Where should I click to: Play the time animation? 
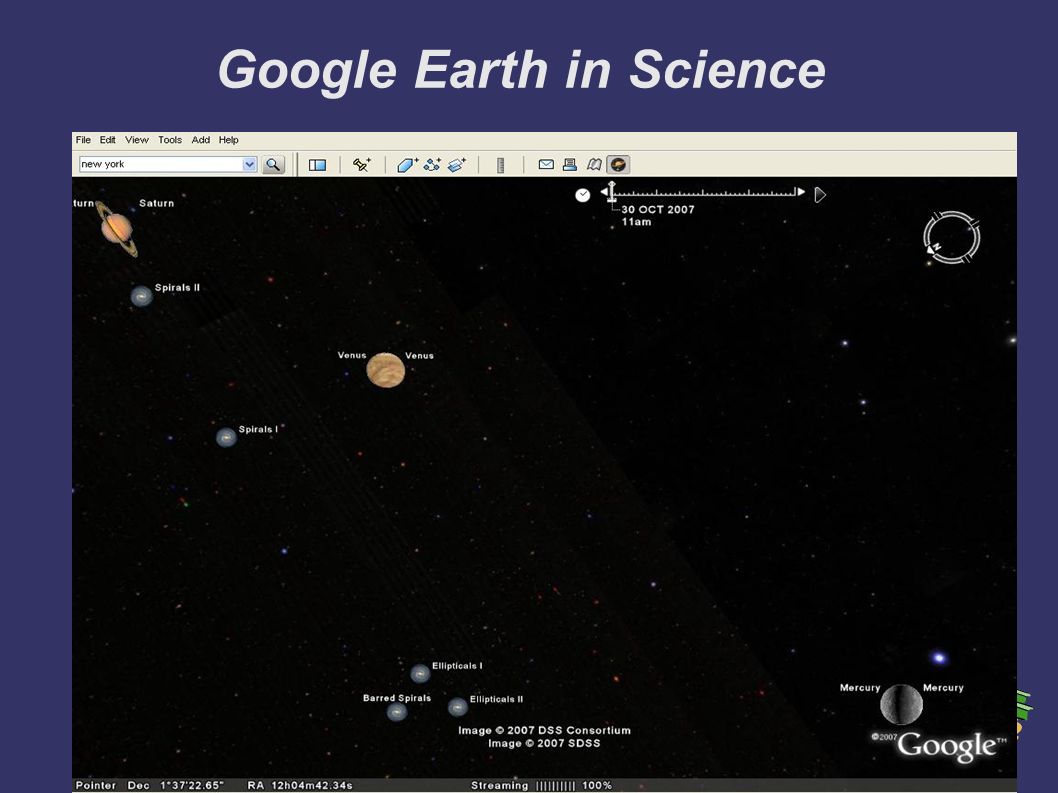820,195
